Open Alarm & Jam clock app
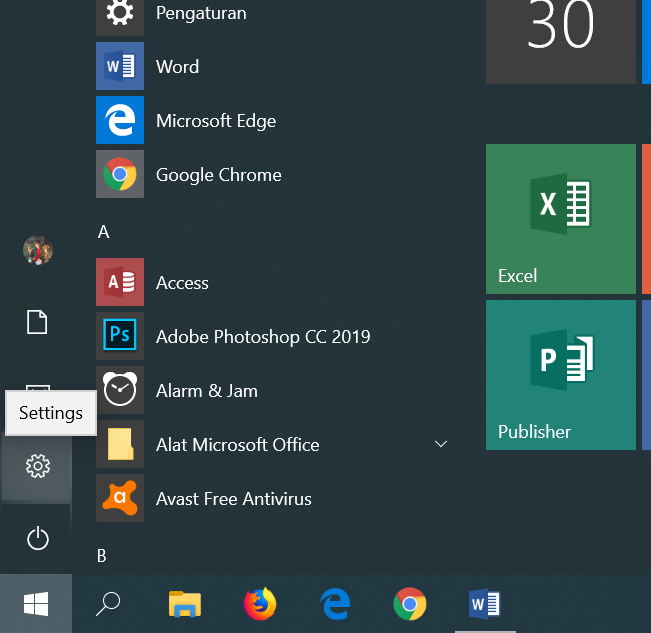The width and height of the screenshot is (651, 633). point(206,391)
